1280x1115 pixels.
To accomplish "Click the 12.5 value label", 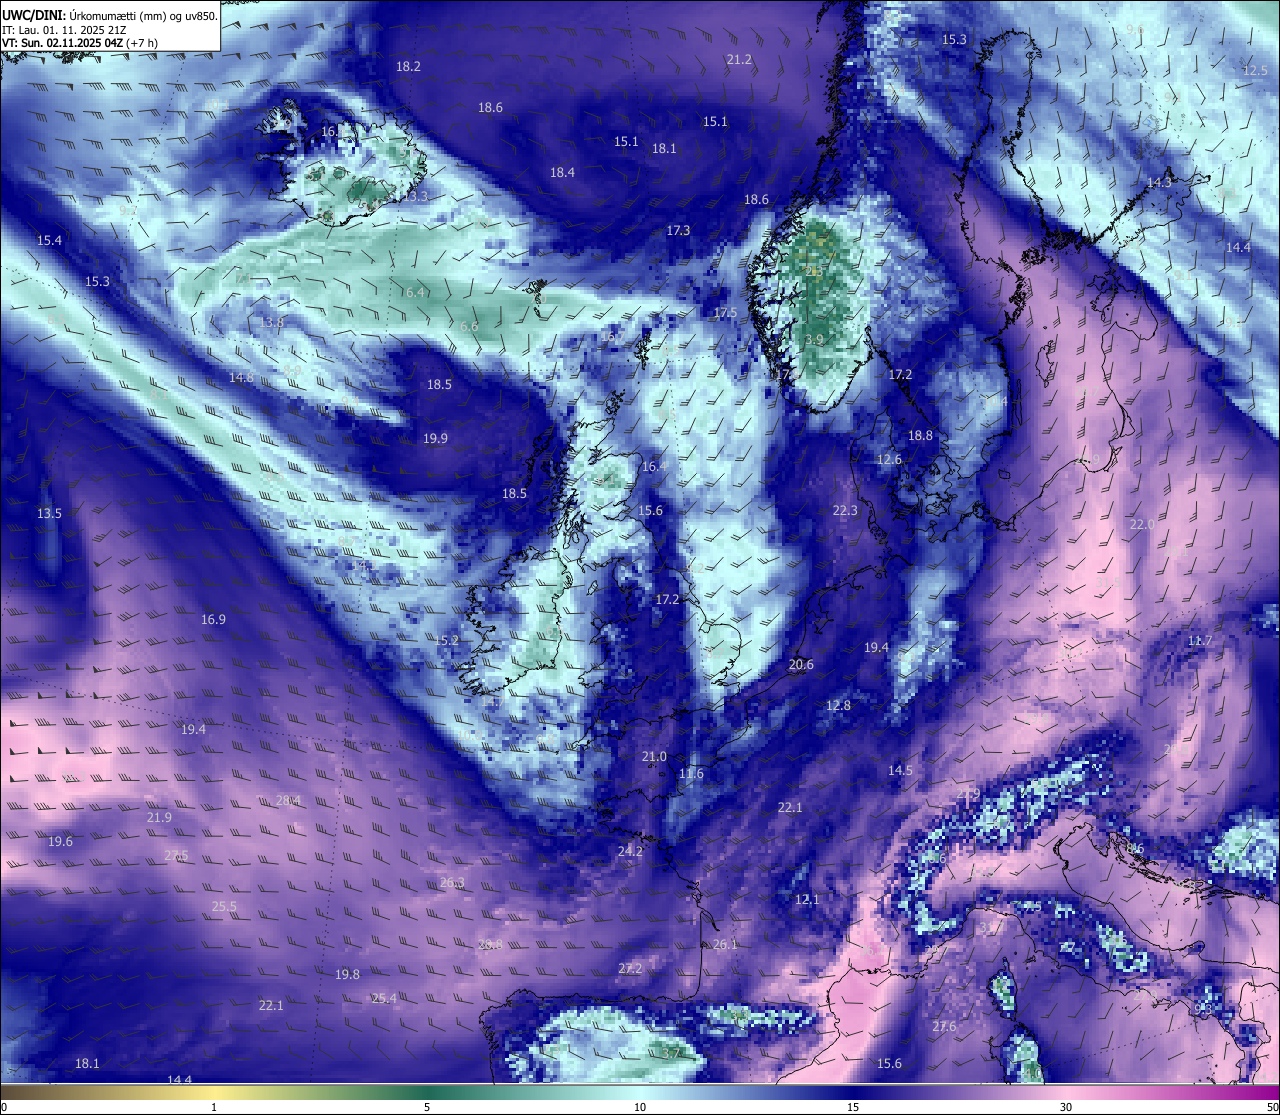I will [1255, 71].
